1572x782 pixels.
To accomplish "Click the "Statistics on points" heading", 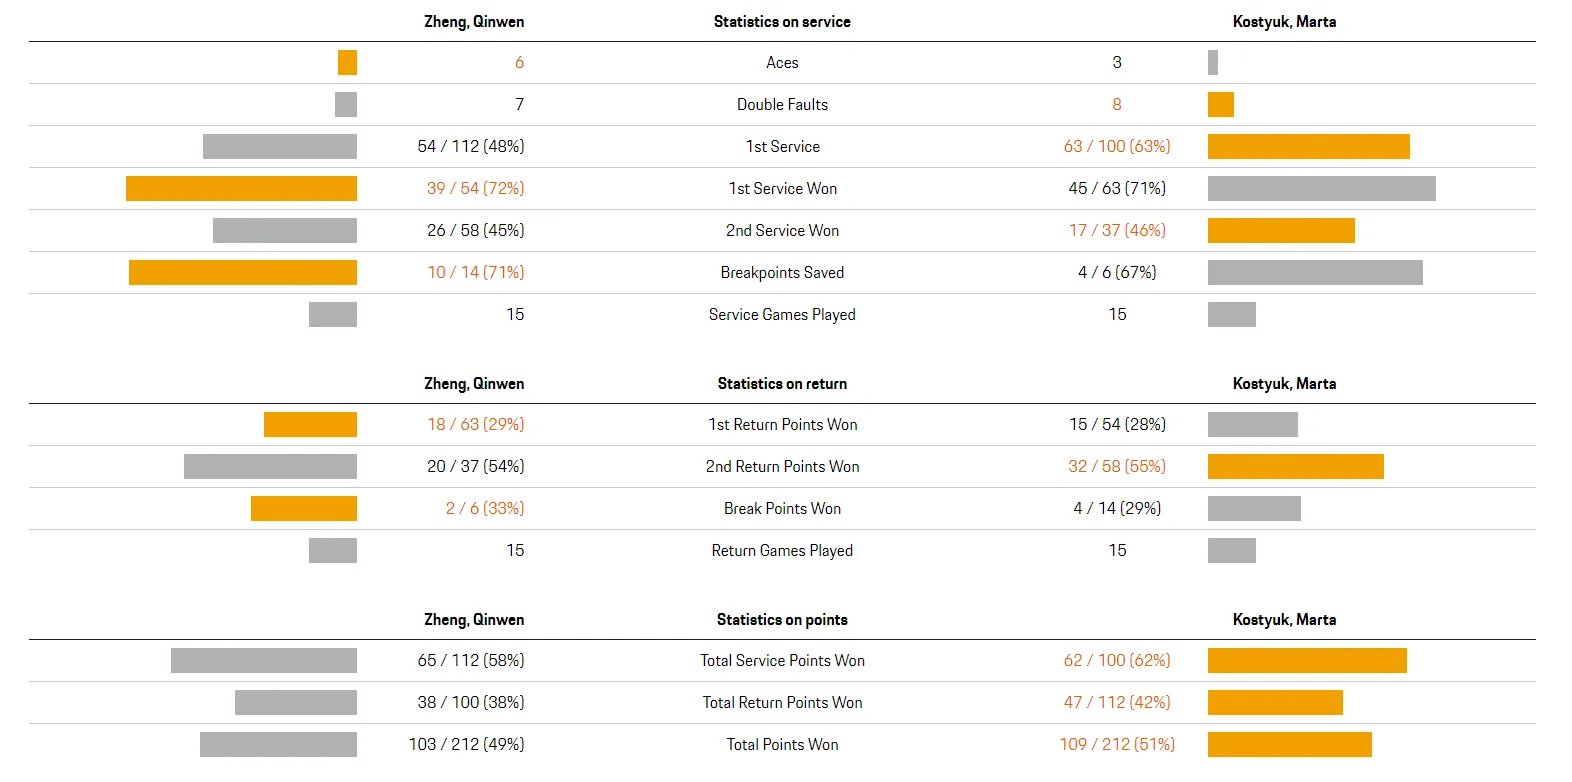I will pos(782,619).
